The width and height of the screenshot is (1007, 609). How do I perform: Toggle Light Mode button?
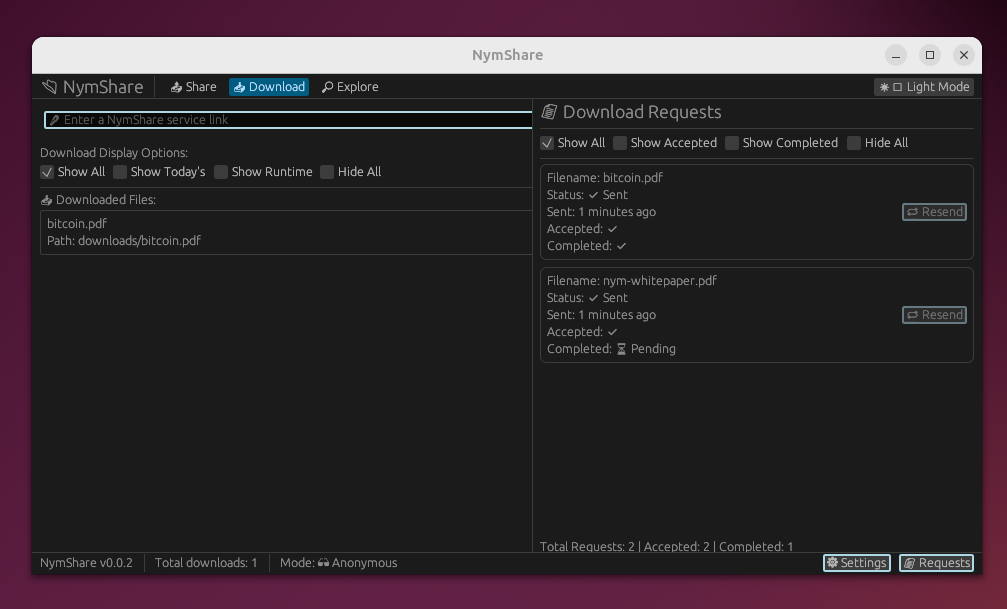point(924,87)
